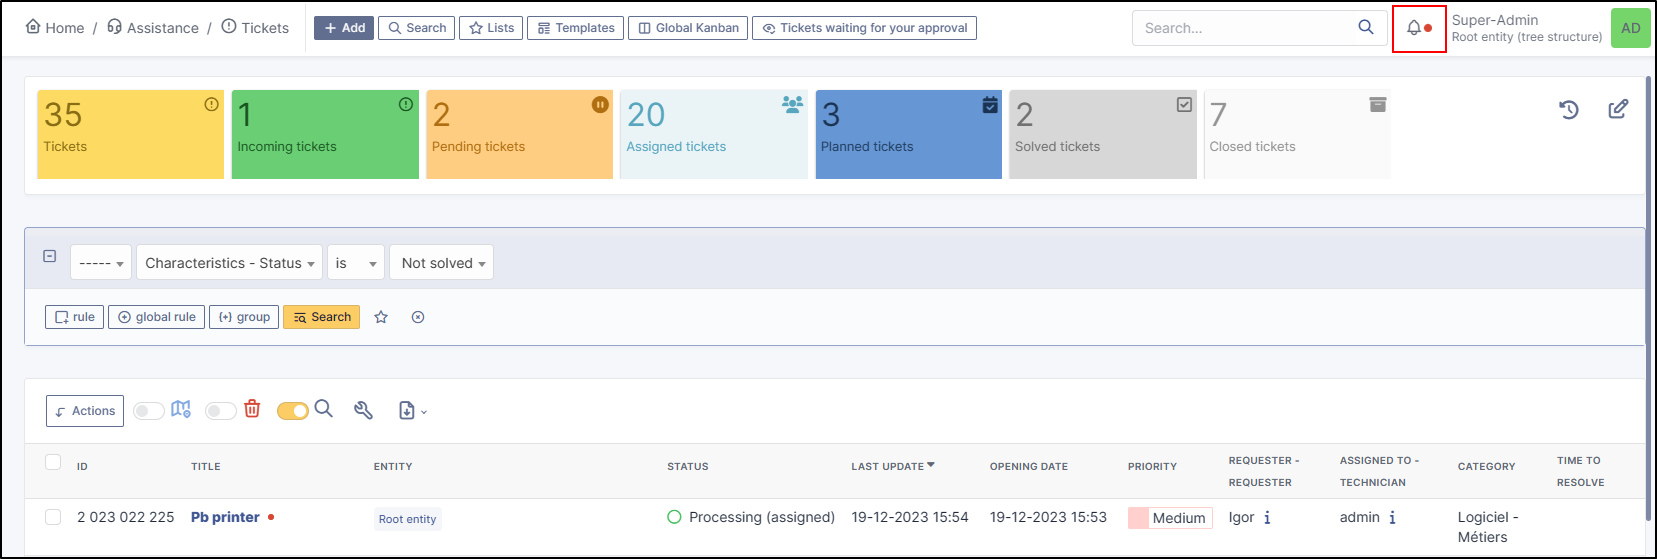Open the Pb printer ticket link

(225, 517)
